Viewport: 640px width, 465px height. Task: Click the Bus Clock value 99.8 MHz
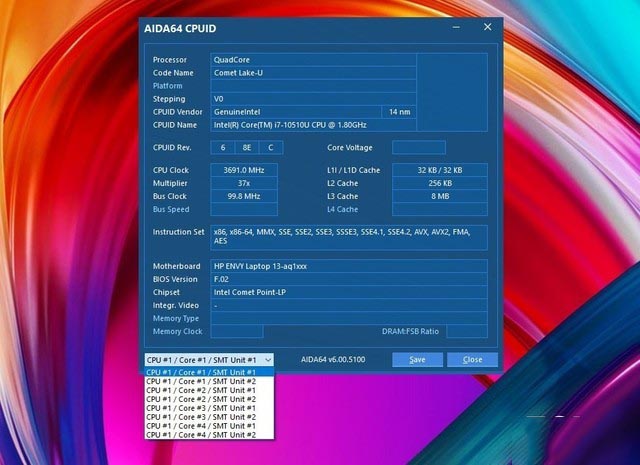pos(244,196)
